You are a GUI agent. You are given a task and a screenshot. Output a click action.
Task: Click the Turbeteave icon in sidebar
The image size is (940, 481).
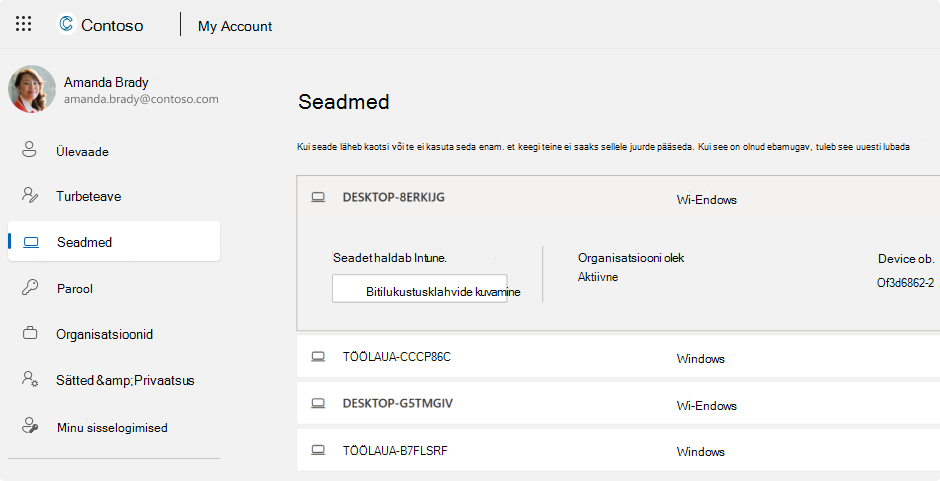click(30, 195)
